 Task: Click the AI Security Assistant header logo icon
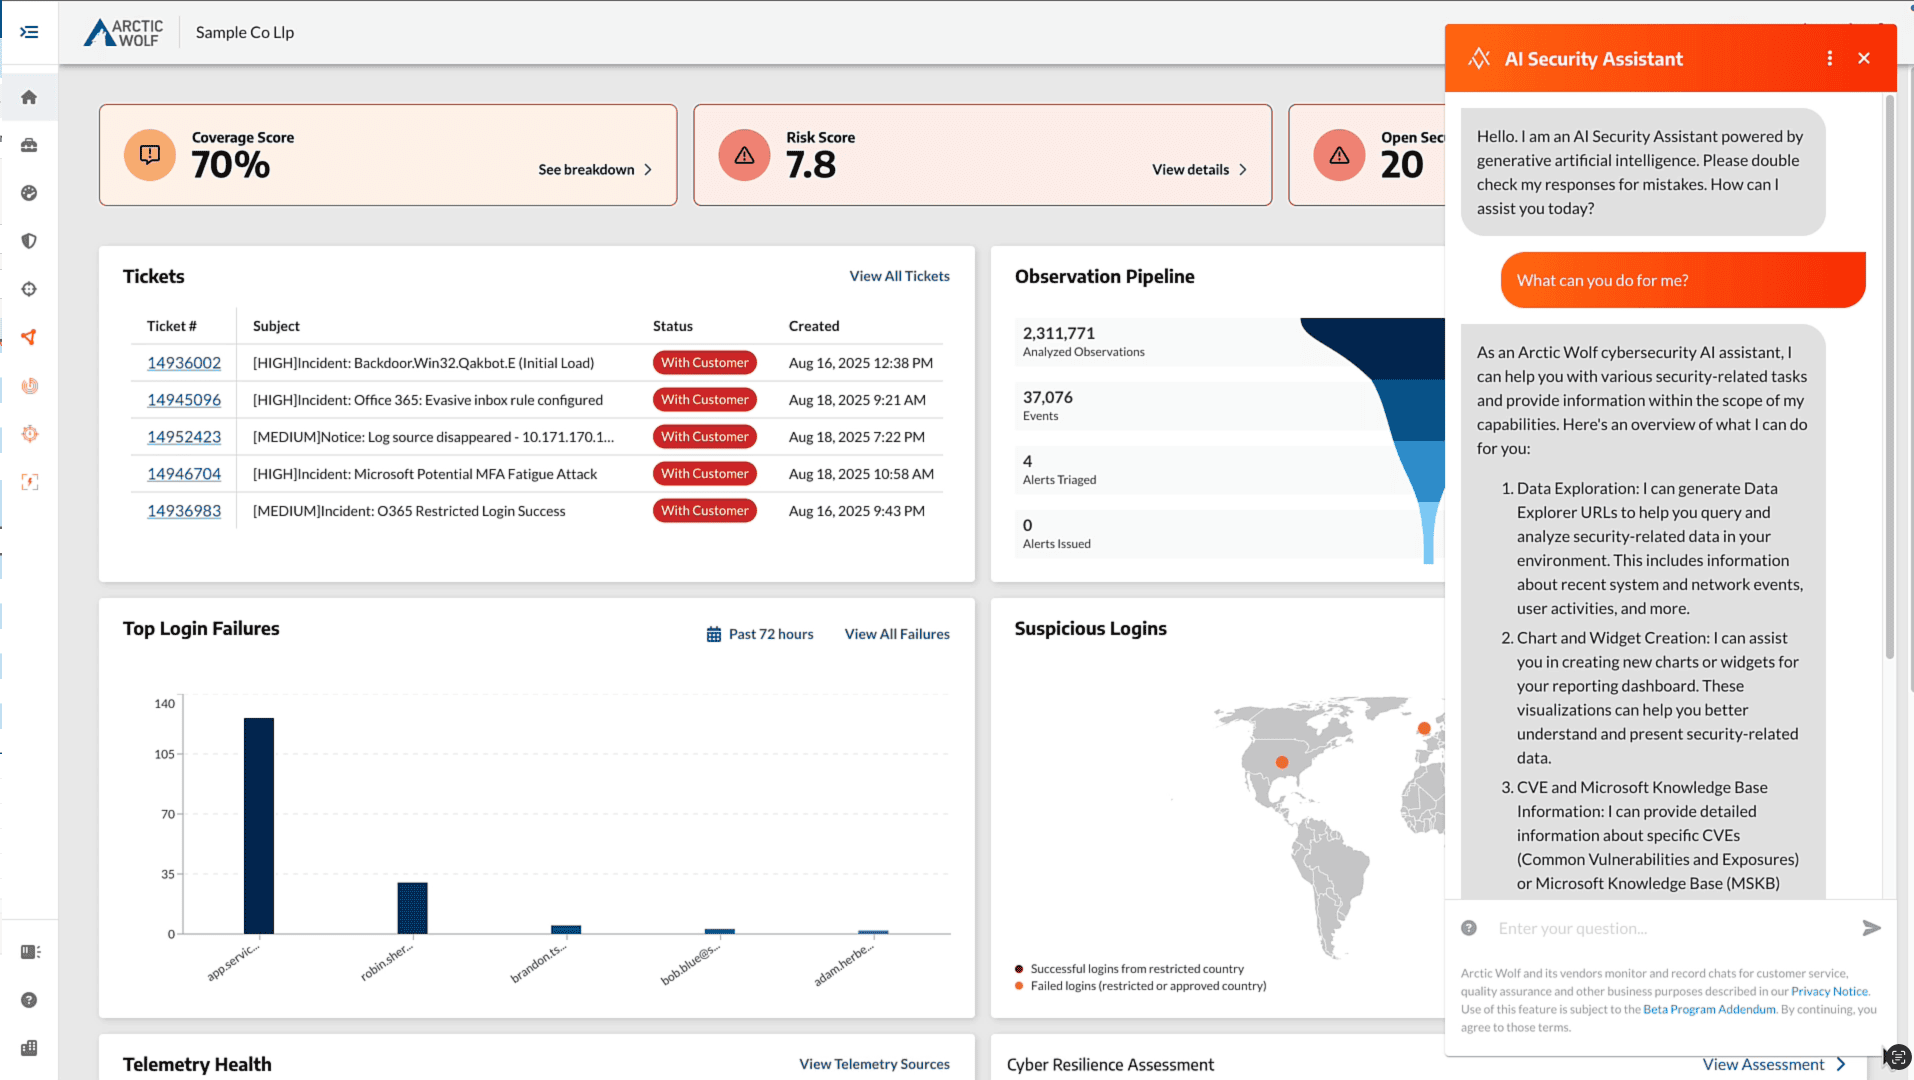pos(1479,58)
